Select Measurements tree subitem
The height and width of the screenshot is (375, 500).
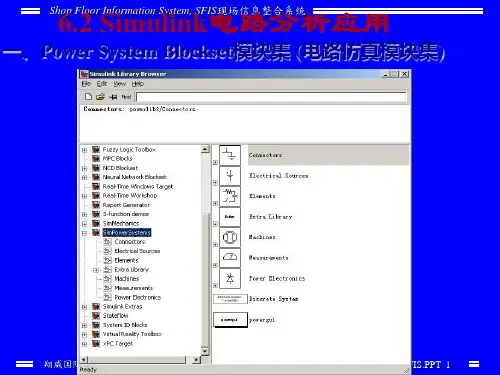coord(134,288)
